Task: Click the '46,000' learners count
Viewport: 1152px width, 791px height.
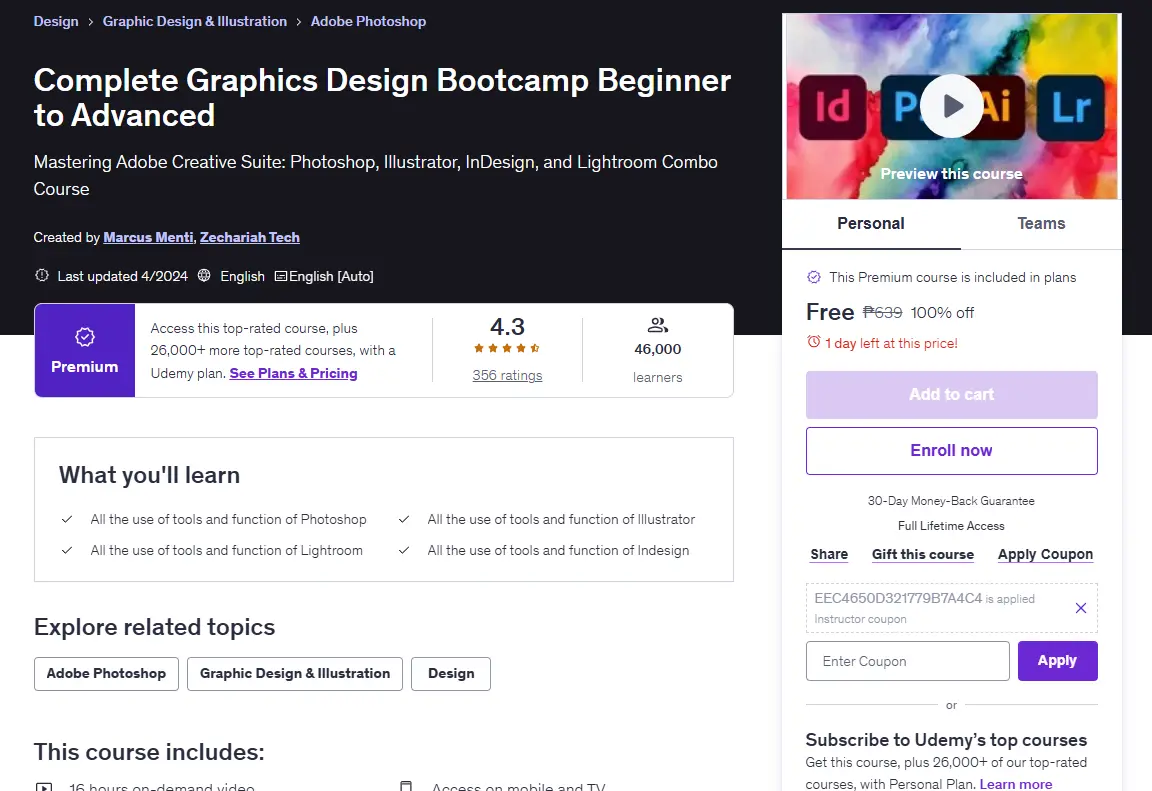Action: pos(658,350)
